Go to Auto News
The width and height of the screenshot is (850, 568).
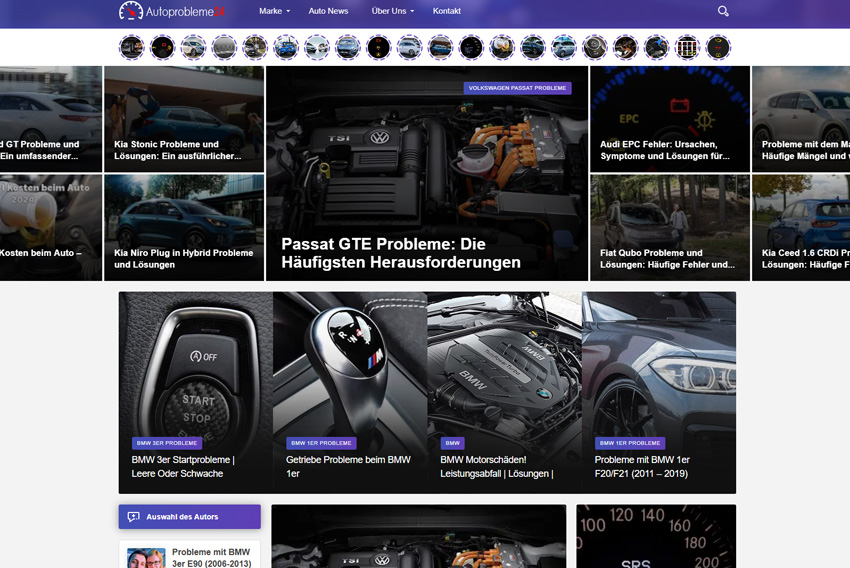[328, 11]
